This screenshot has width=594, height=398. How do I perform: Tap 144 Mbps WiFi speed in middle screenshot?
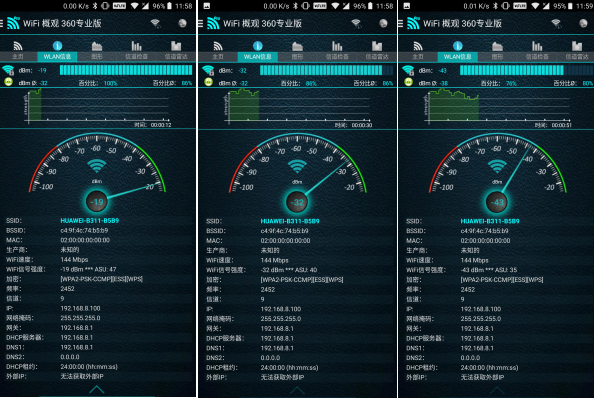(x=274, y=260)
